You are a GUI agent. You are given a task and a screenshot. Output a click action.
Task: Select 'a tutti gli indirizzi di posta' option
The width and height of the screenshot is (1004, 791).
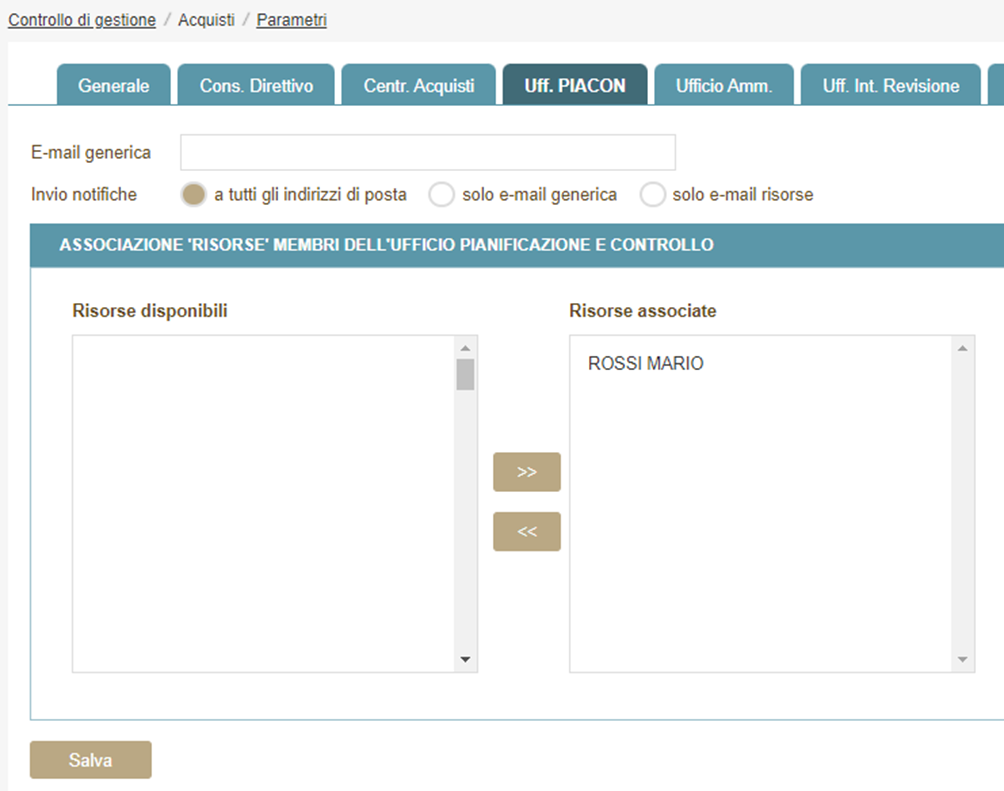[x=193, y=195]
